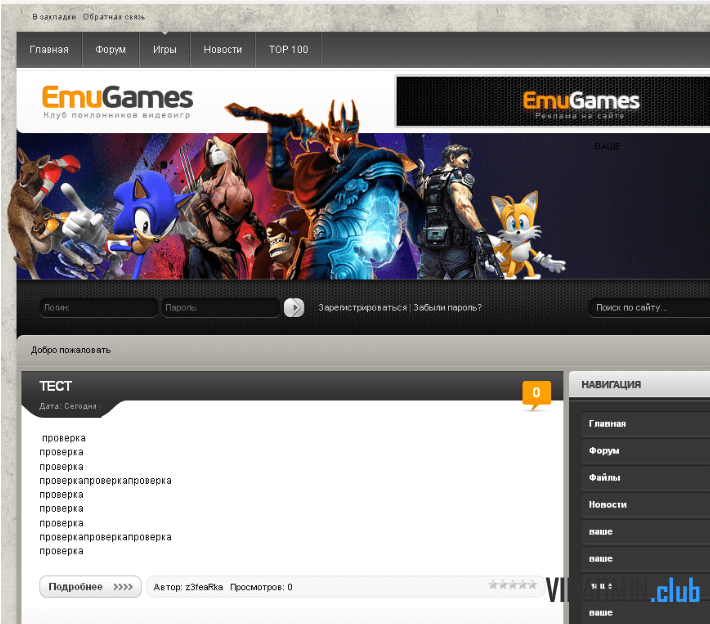Focus the Пароль input field

point(221,307)
